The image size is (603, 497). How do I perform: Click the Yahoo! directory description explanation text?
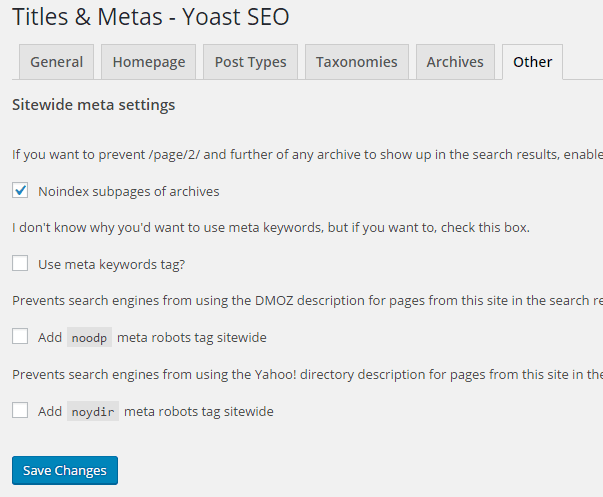(x=300, y=374)
